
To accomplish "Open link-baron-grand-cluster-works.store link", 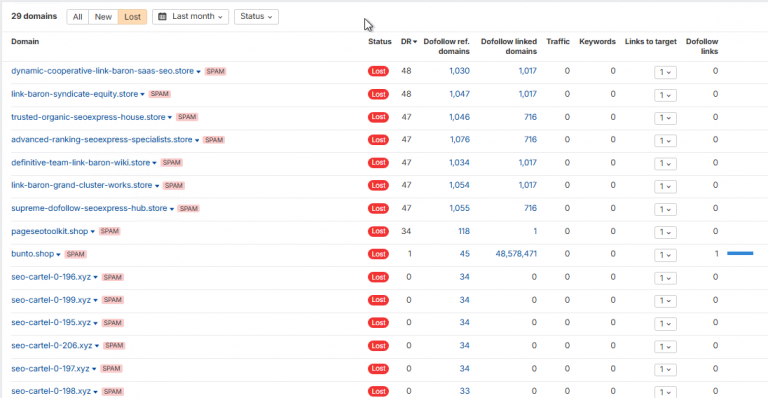I will pyautogui.click(x=82, y=185).
